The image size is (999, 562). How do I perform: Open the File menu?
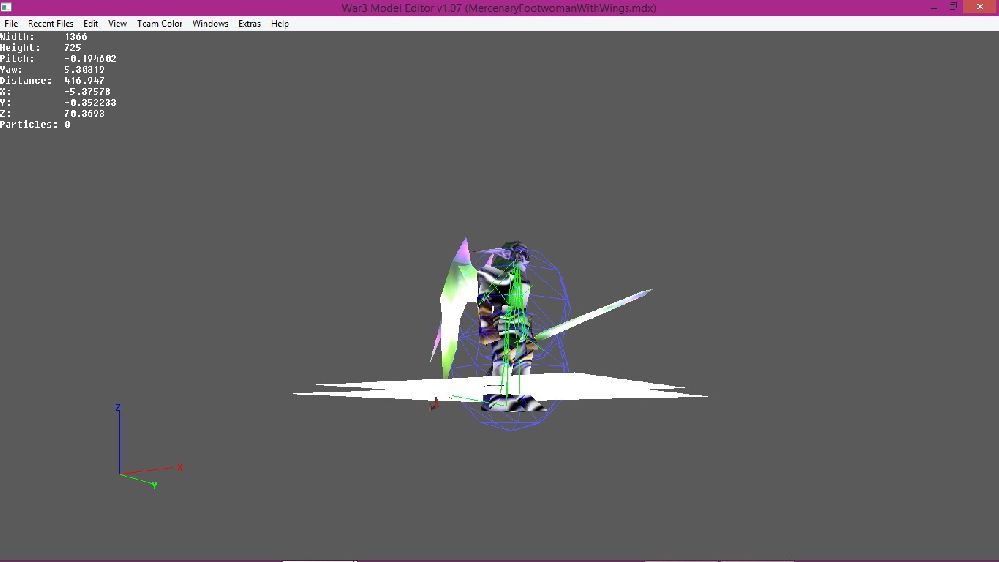pos(11,24)
